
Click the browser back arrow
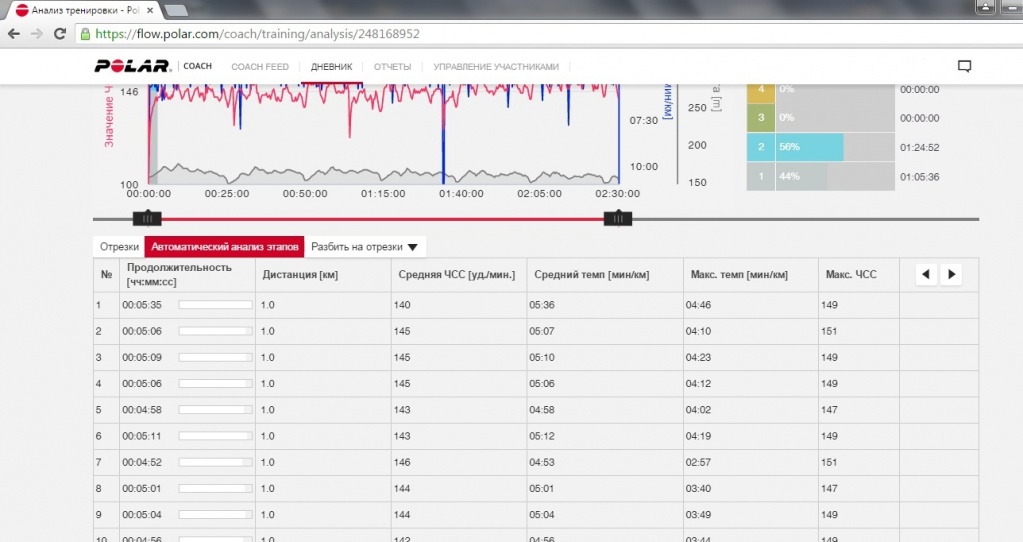pyautogui.click(x=14, y=33)
